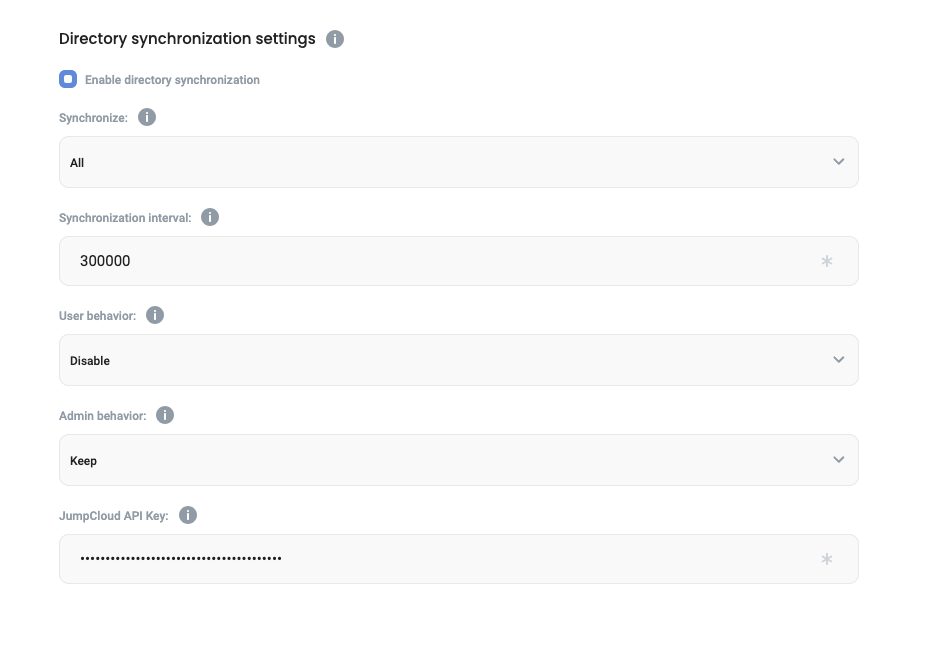Click chevron arrow in User behavior dropdown

(838, 360)
